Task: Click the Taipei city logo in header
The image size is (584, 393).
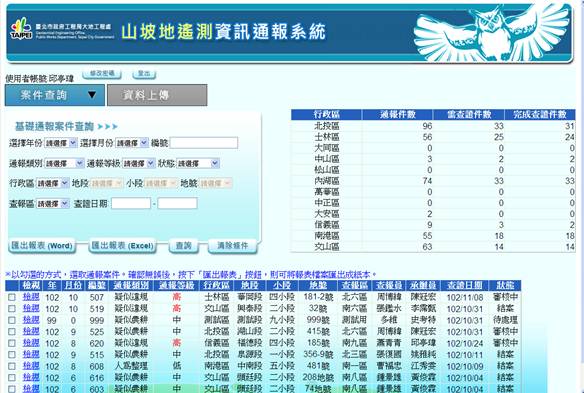Action: pos(21,29)
